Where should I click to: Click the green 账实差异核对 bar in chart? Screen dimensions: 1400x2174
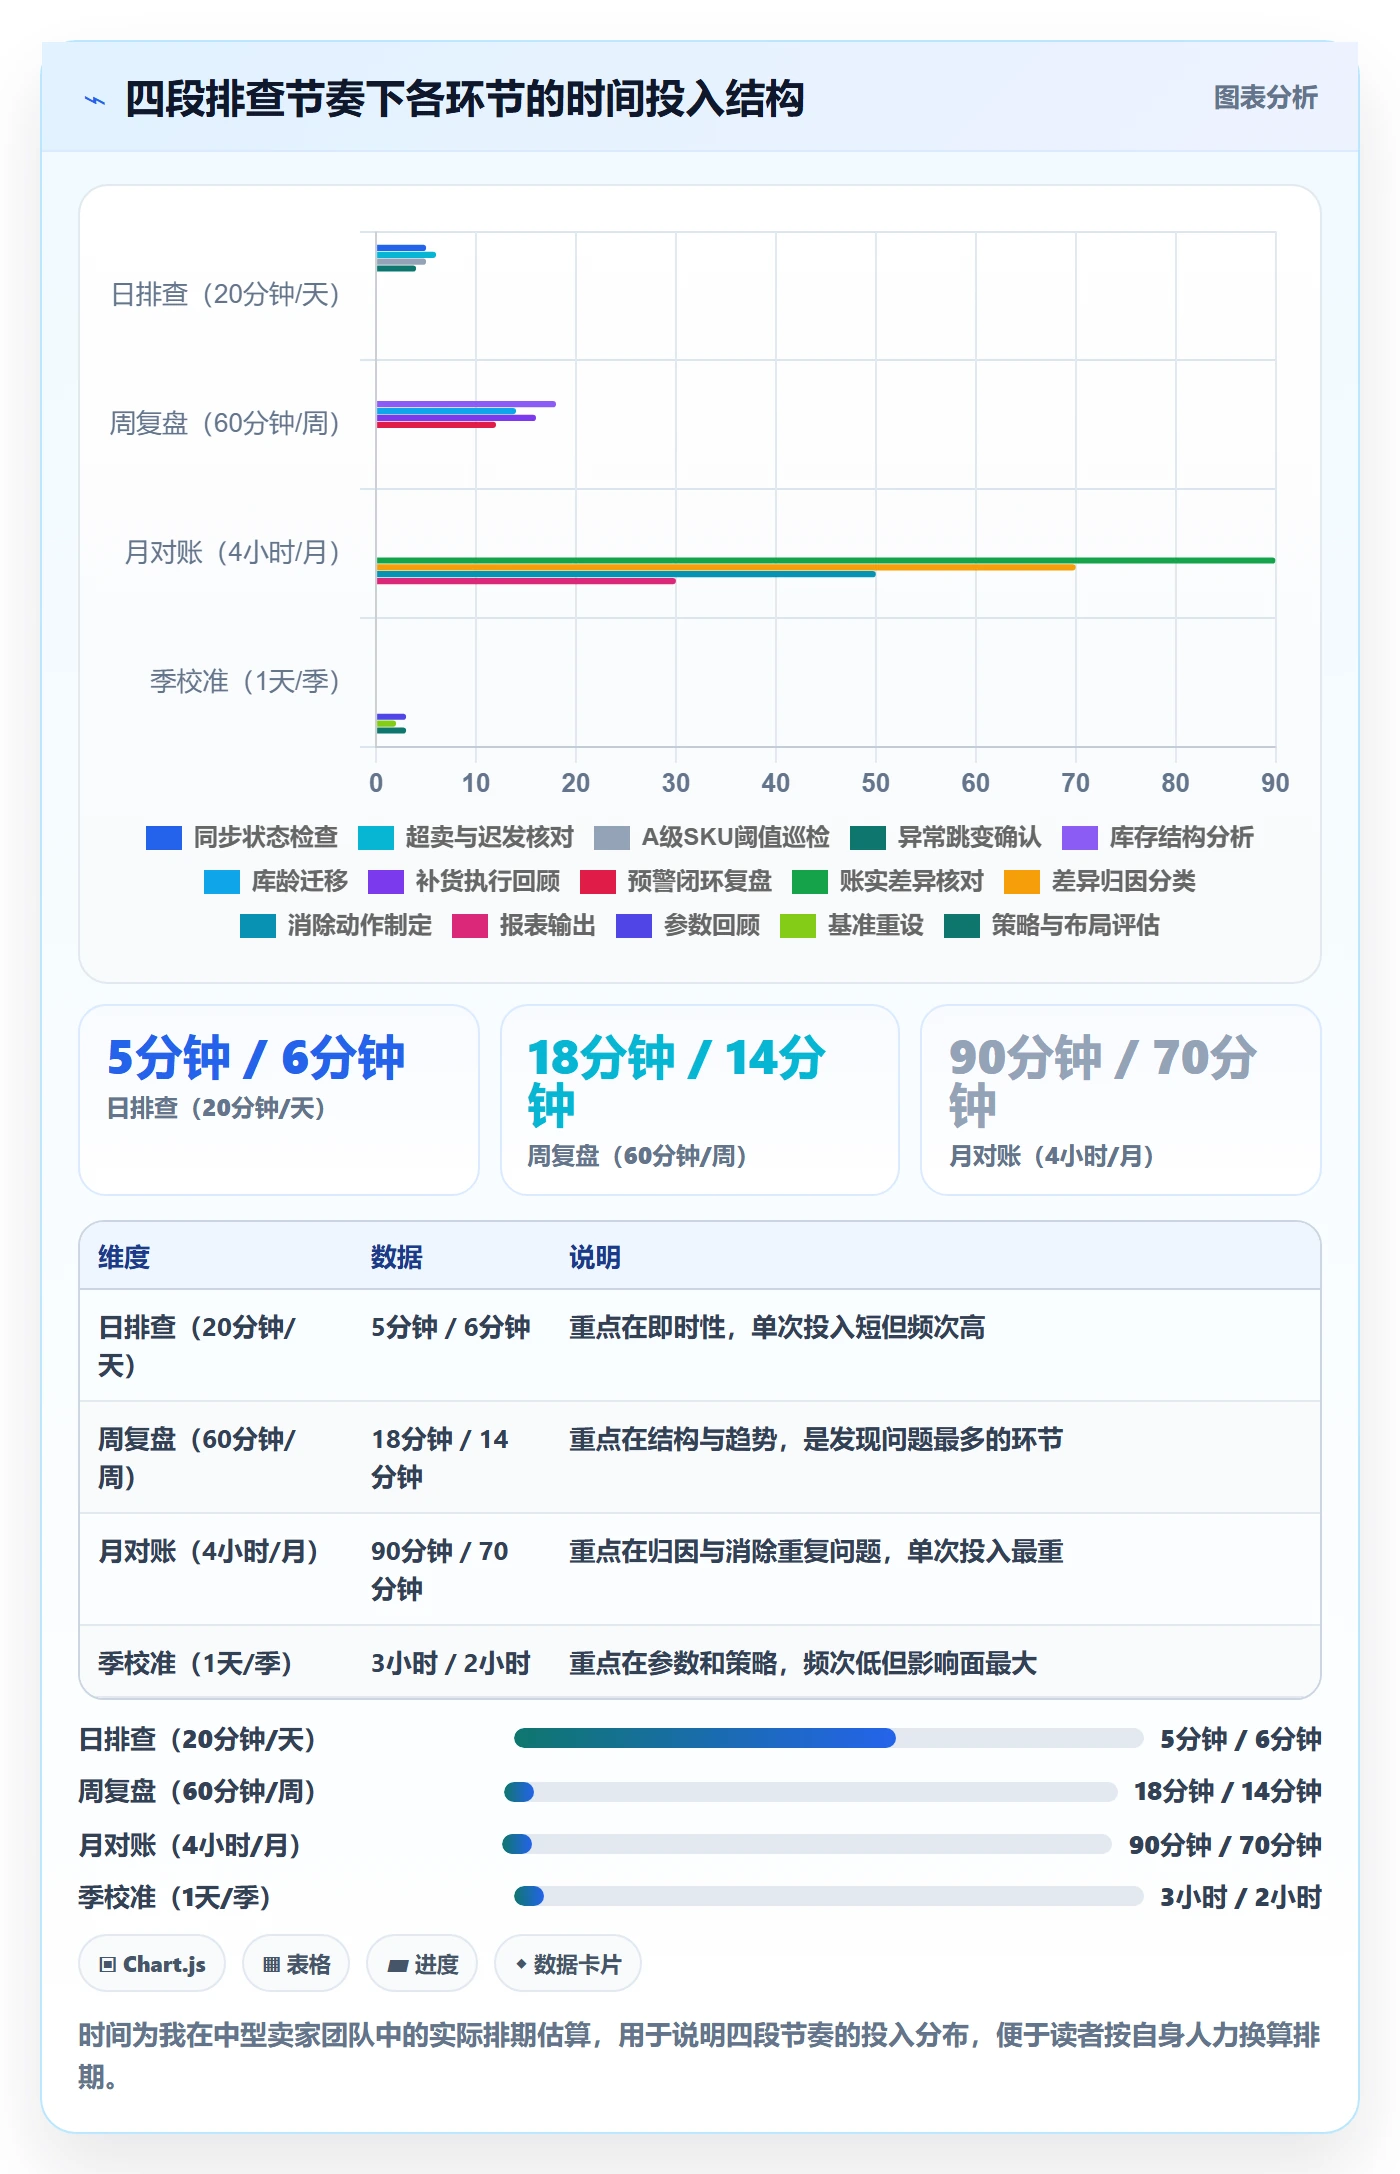tap(825, 560)
